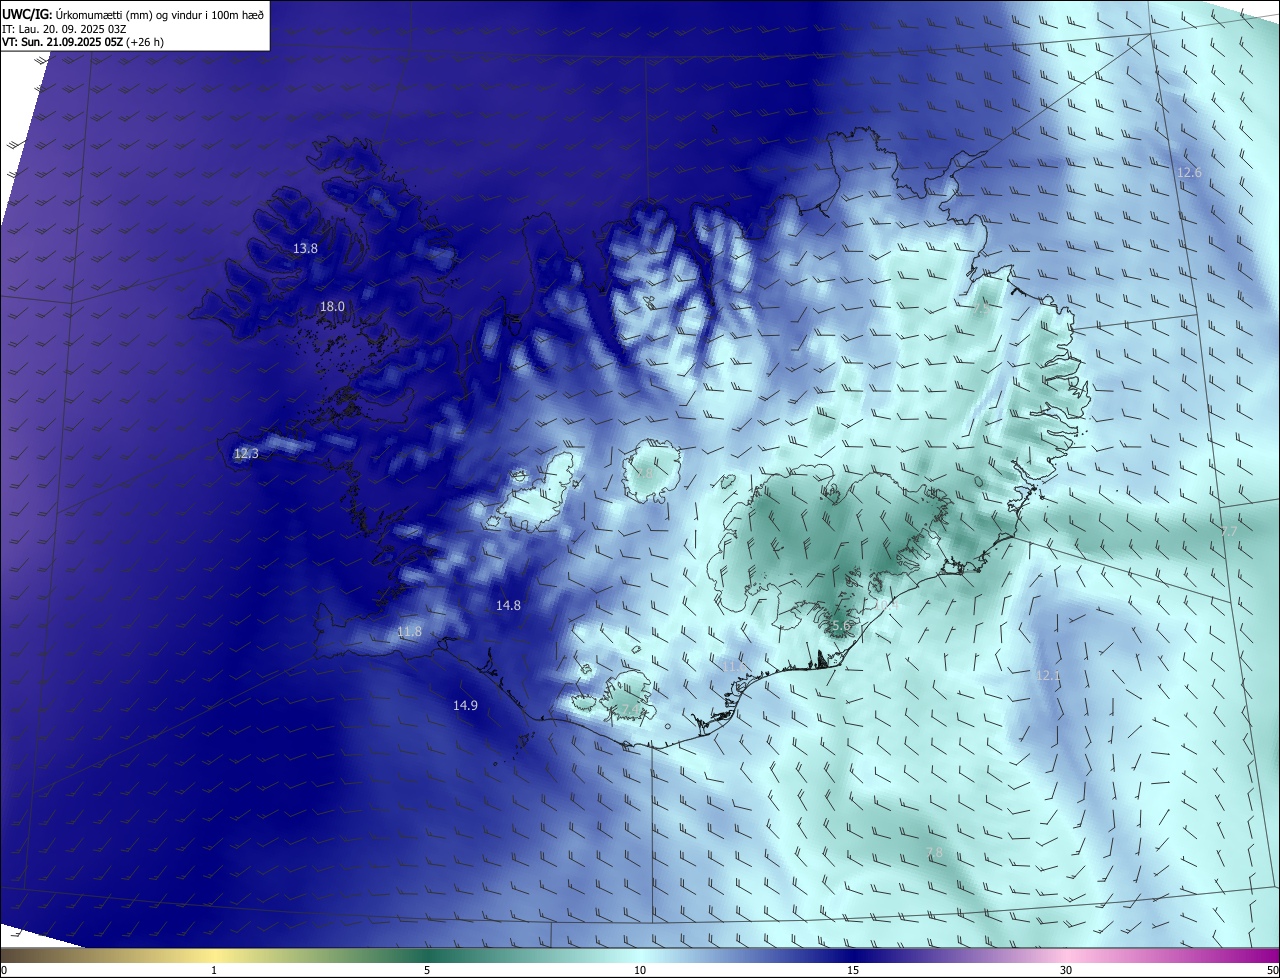Viewport: 1280px width, 978px height.
Task: Click the 7.7 value near the right edge
Action: tap(1229, 531)
